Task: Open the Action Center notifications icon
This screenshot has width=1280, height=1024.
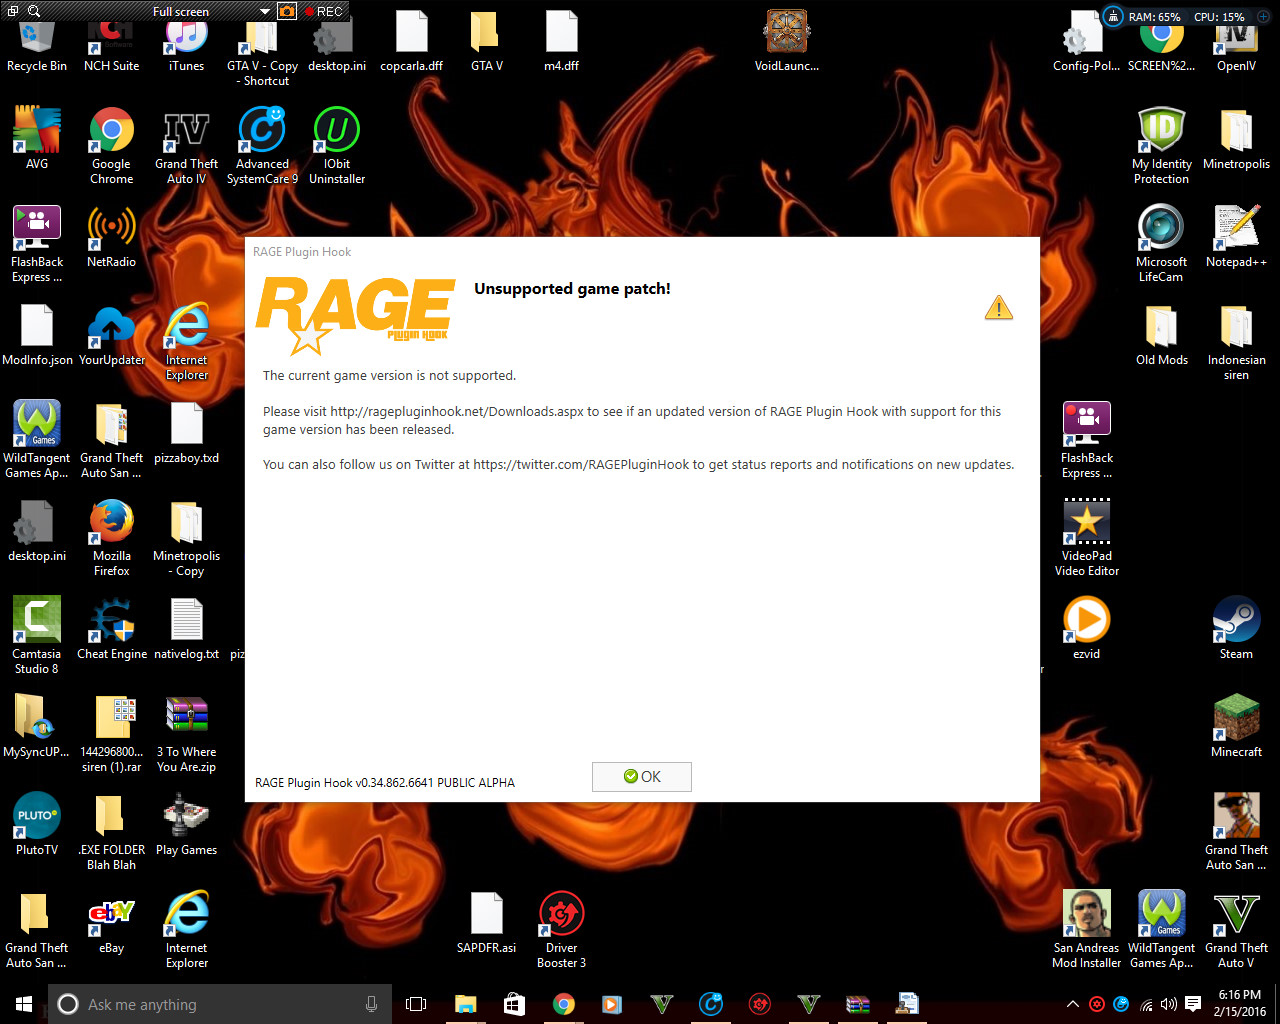Action: pyautogui.click(x=1193, y=1004)
